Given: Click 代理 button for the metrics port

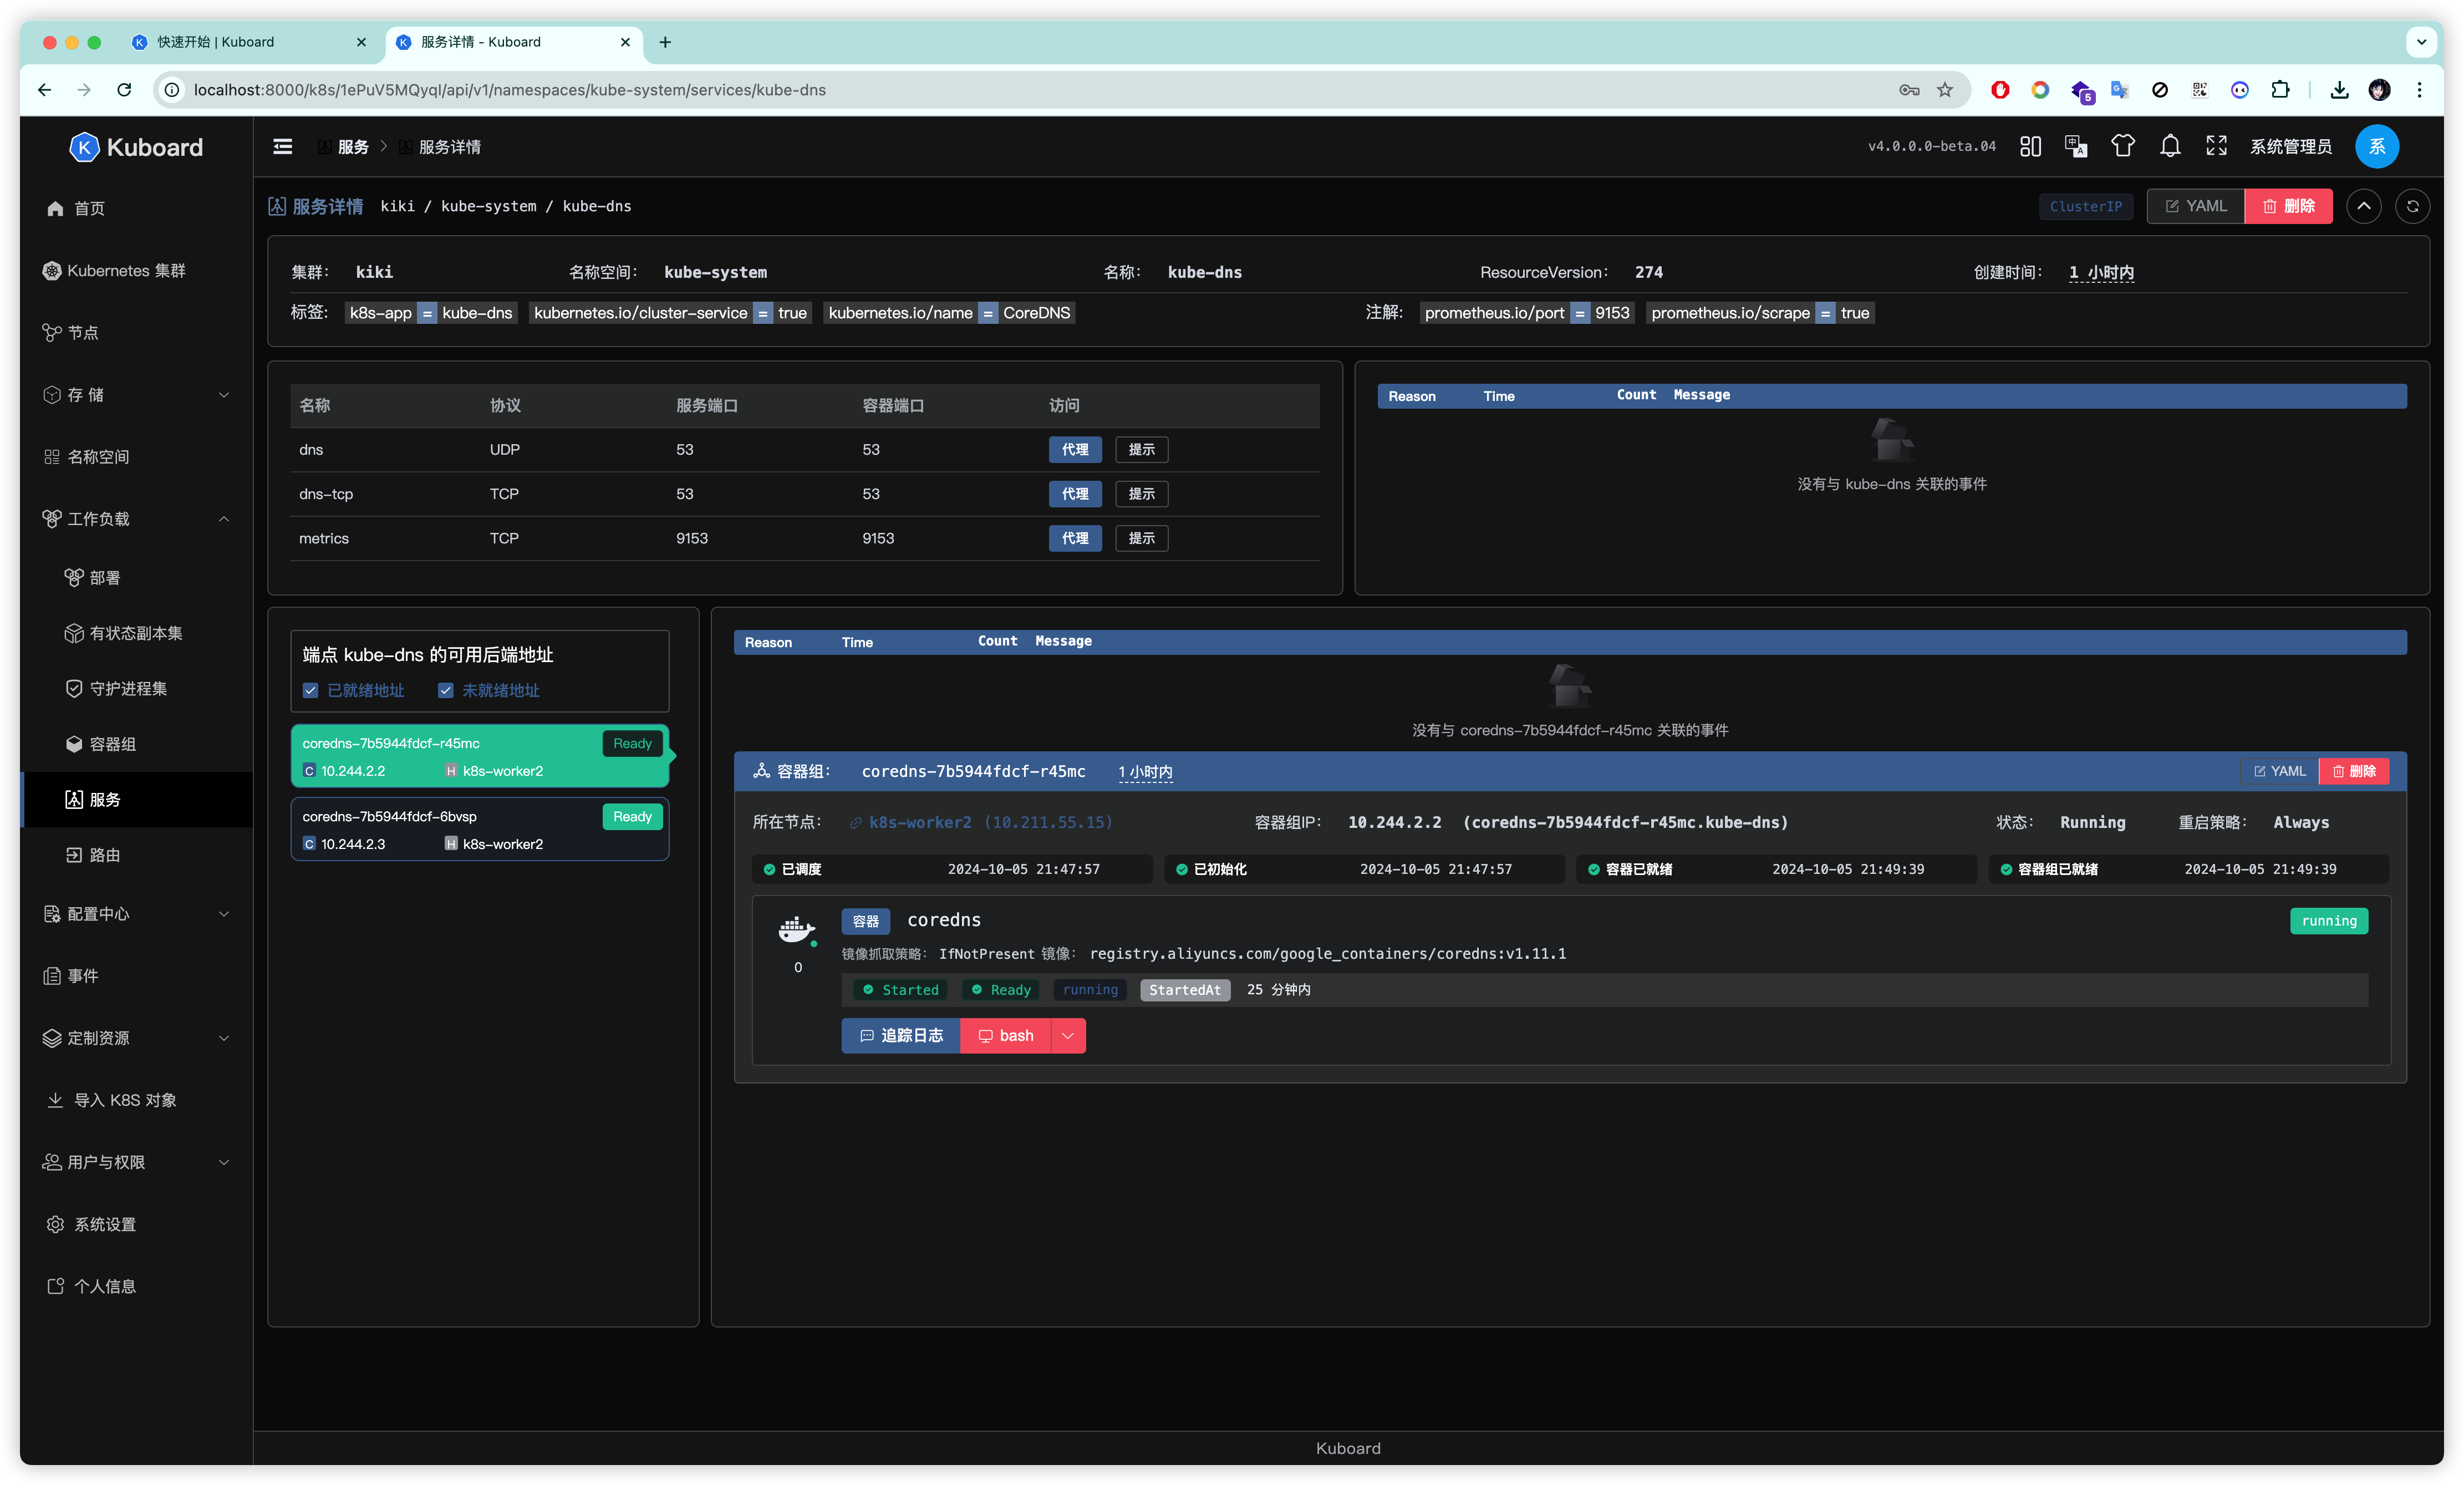Looking at the screenshot, I should [x=1075, y=538].
